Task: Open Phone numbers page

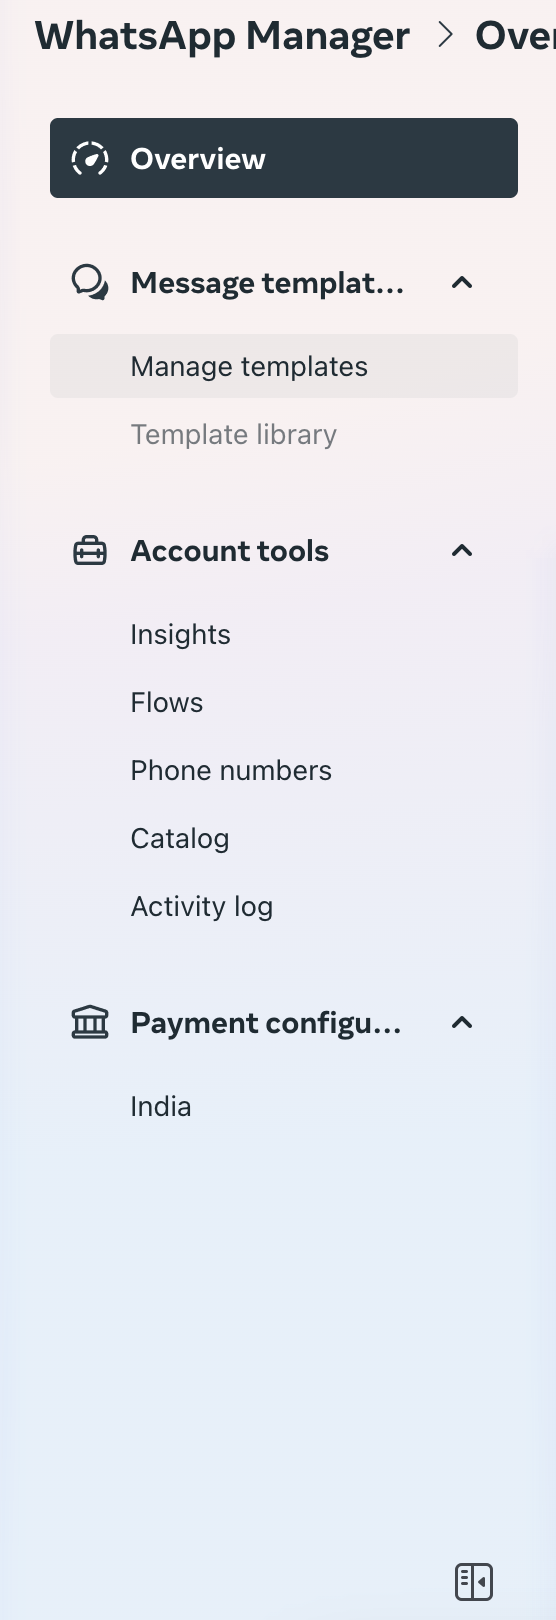Action: tap(231, 771)
